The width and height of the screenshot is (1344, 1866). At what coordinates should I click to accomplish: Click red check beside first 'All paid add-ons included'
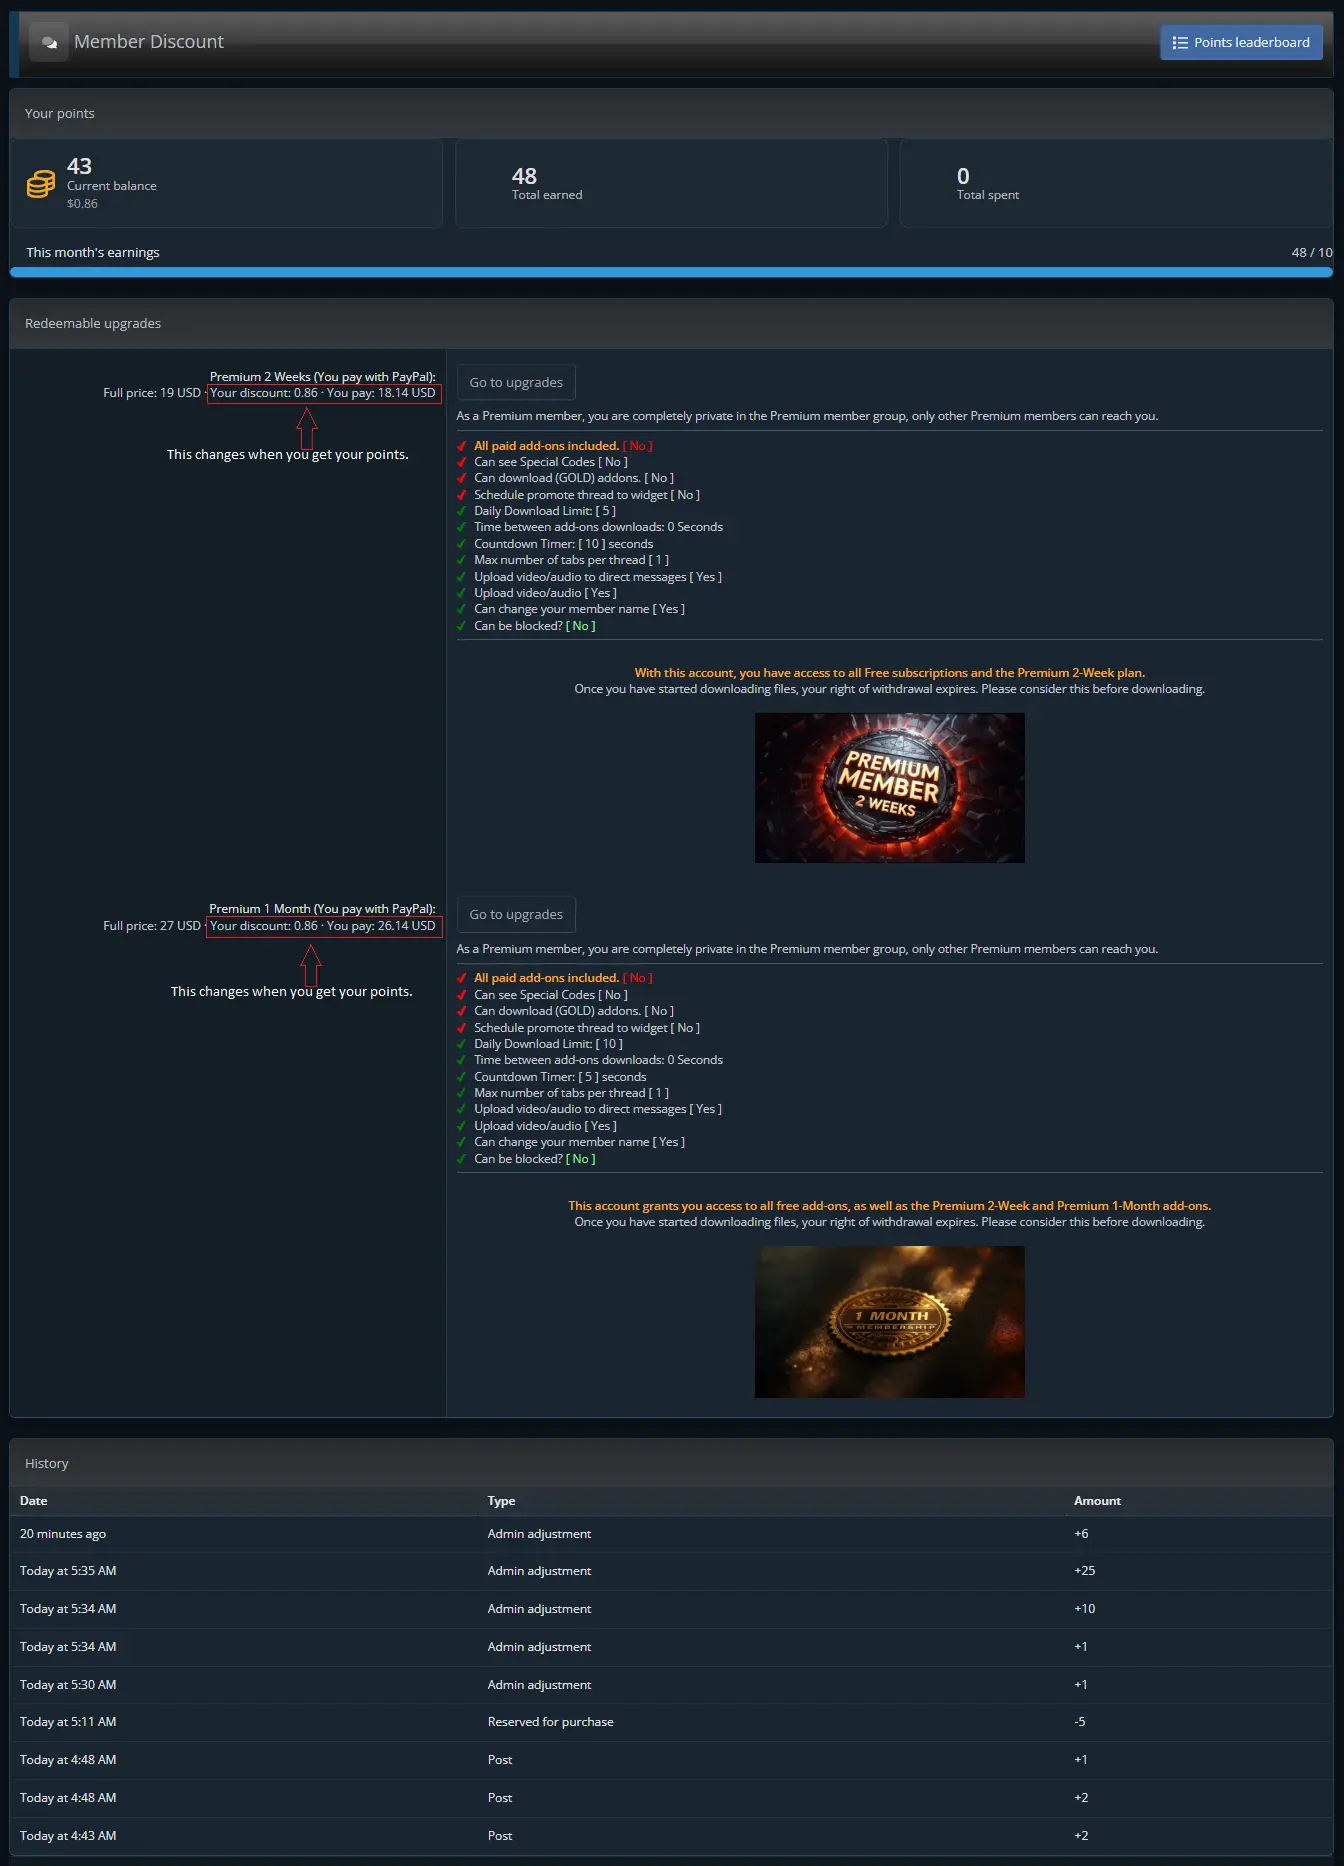tap(461, 446)
